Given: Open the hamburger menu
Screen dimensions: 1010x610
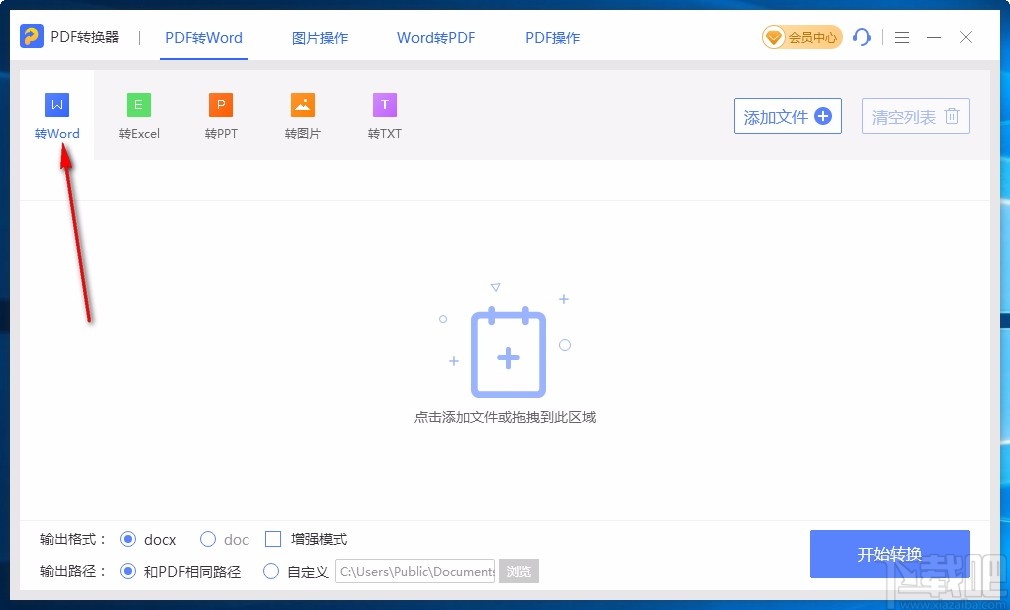Looking at the screenshot, I should [x=901, y=37].
